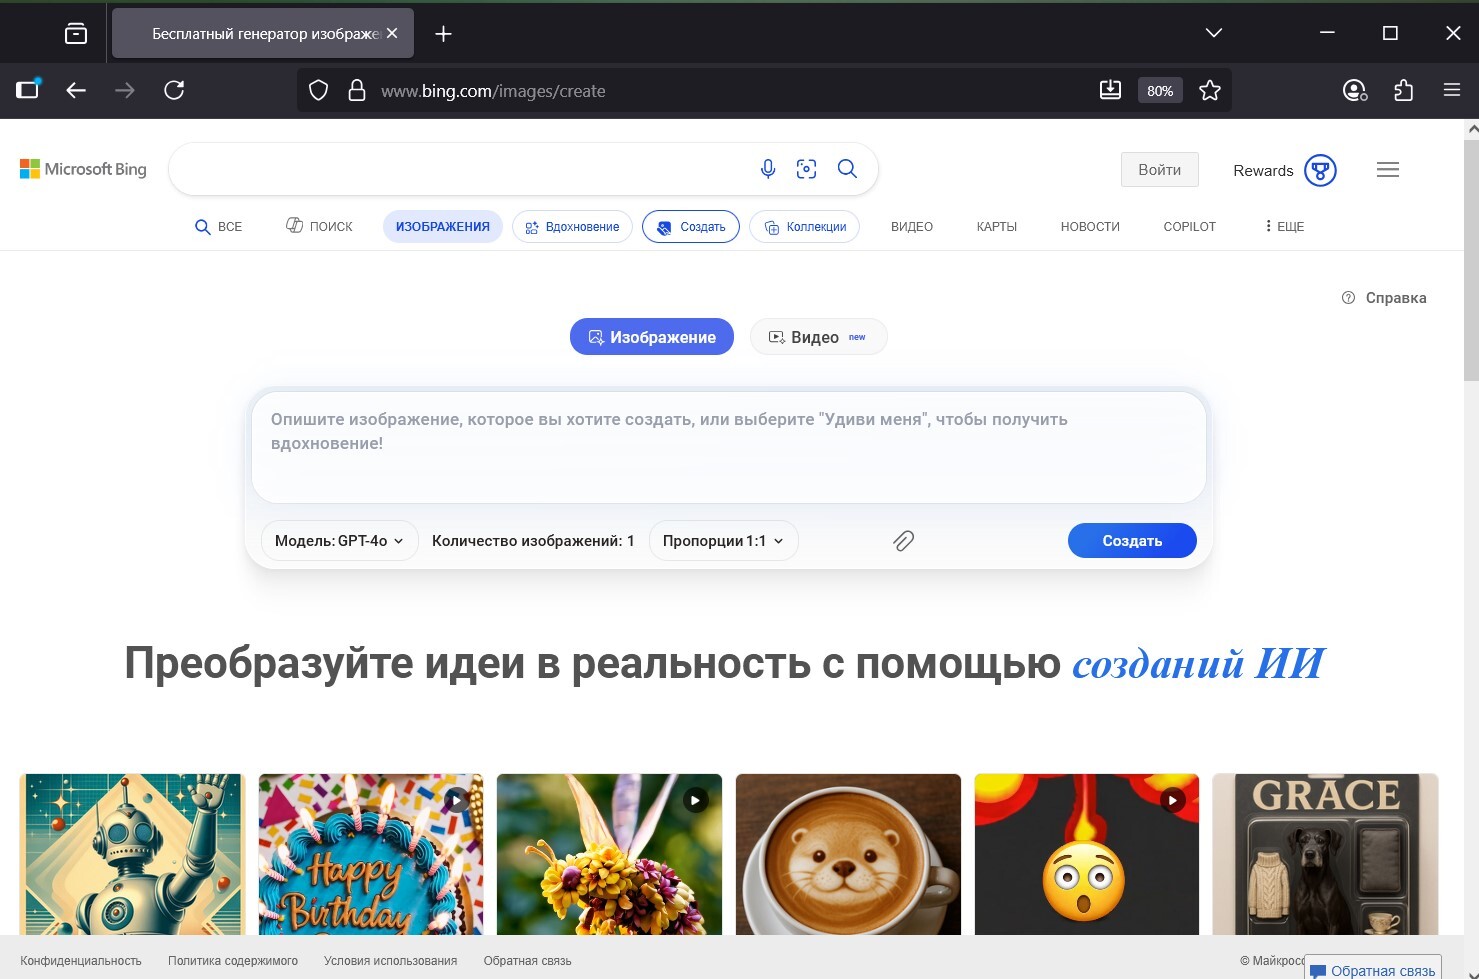Click the Rewards trophy icon
Viewport: 1479px width, 979px height.
pos(1320,170)
